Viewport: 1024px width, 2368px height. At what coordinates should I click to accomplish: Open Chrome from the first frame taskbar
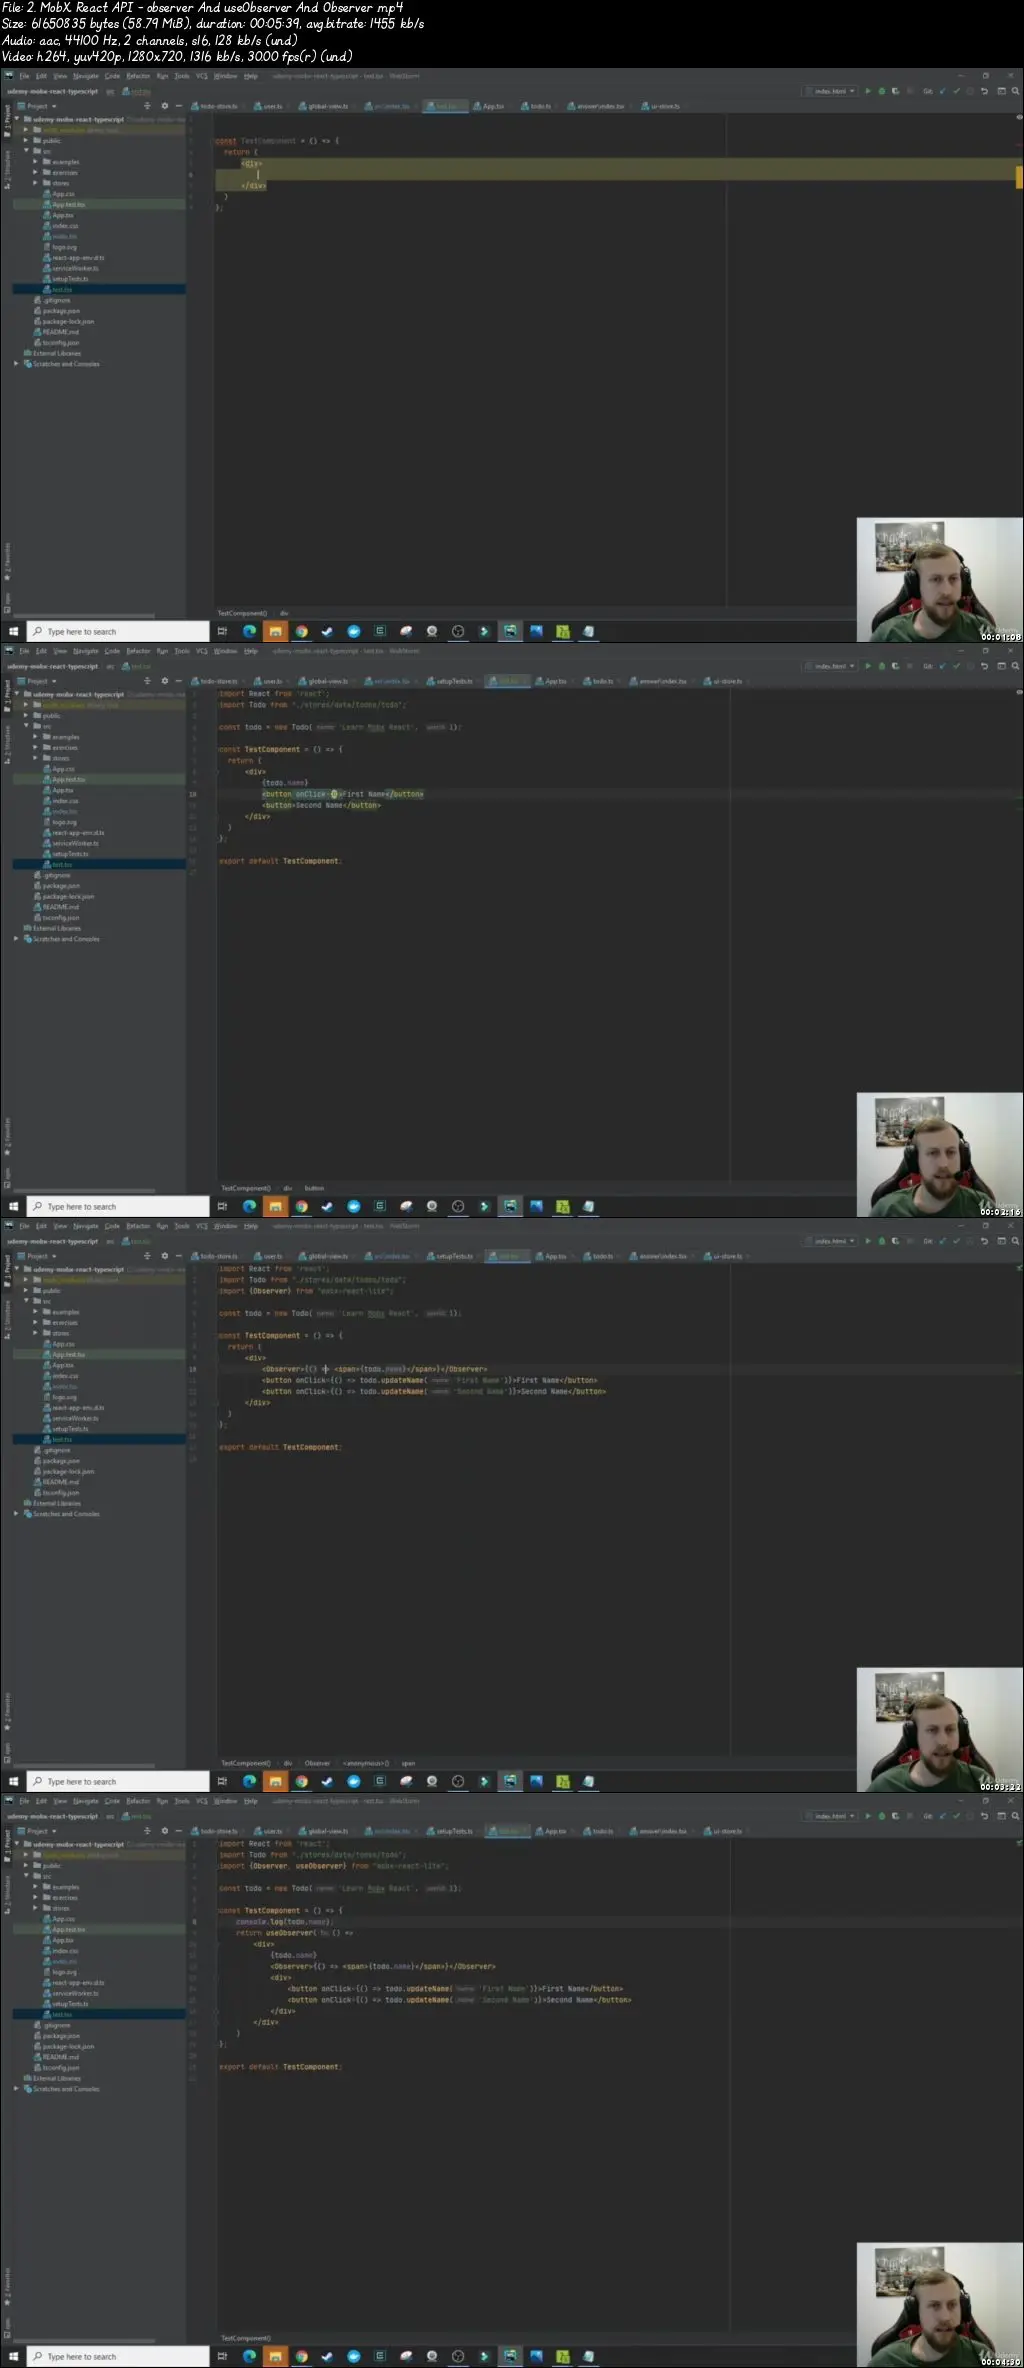pos(301,632)
